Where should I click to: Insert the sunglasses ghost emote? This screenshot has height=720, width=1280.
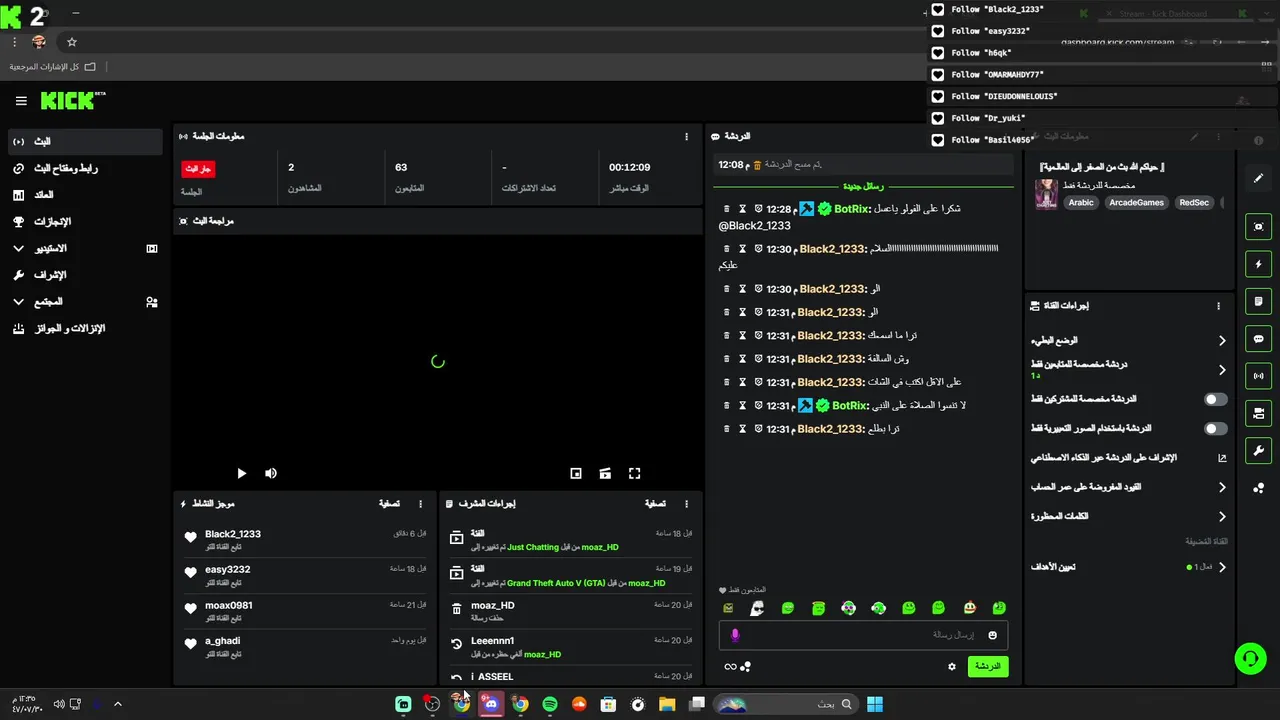click(x=757, y=608)
